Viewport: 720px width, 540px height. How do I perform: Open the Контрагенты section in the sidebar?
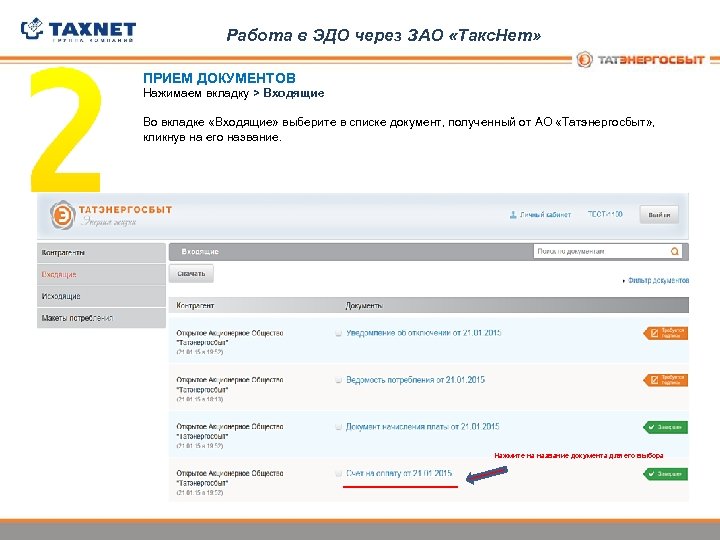coord(101,253)
